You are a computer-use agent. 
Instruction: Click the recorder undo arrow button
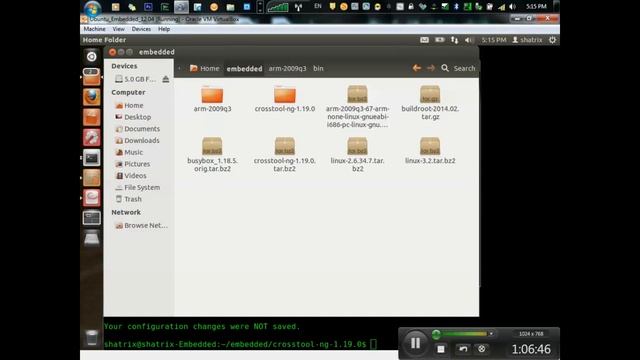[x=463, y=349]
